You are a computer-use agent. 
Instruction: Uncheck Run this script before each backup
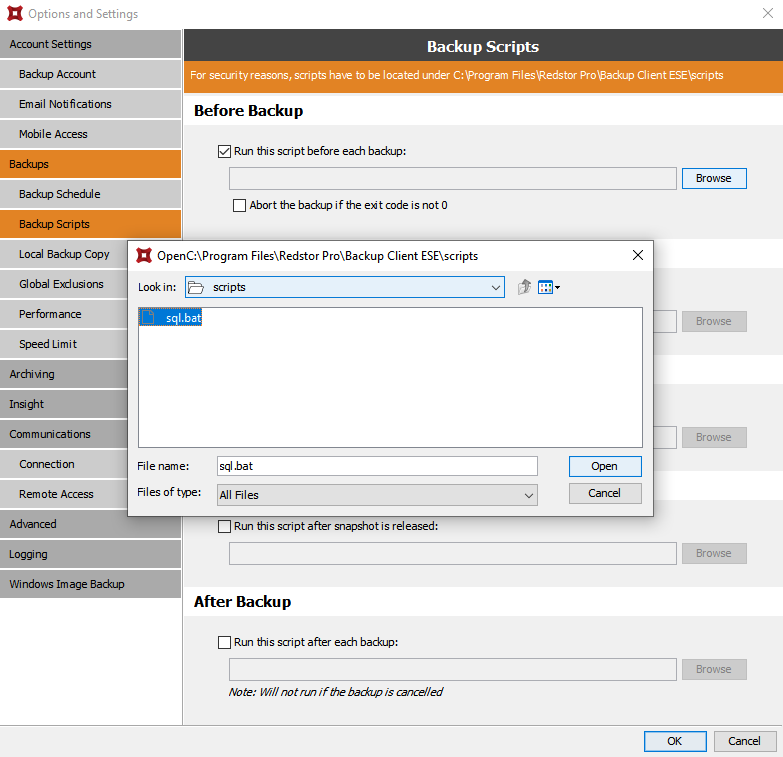[224, 151]
